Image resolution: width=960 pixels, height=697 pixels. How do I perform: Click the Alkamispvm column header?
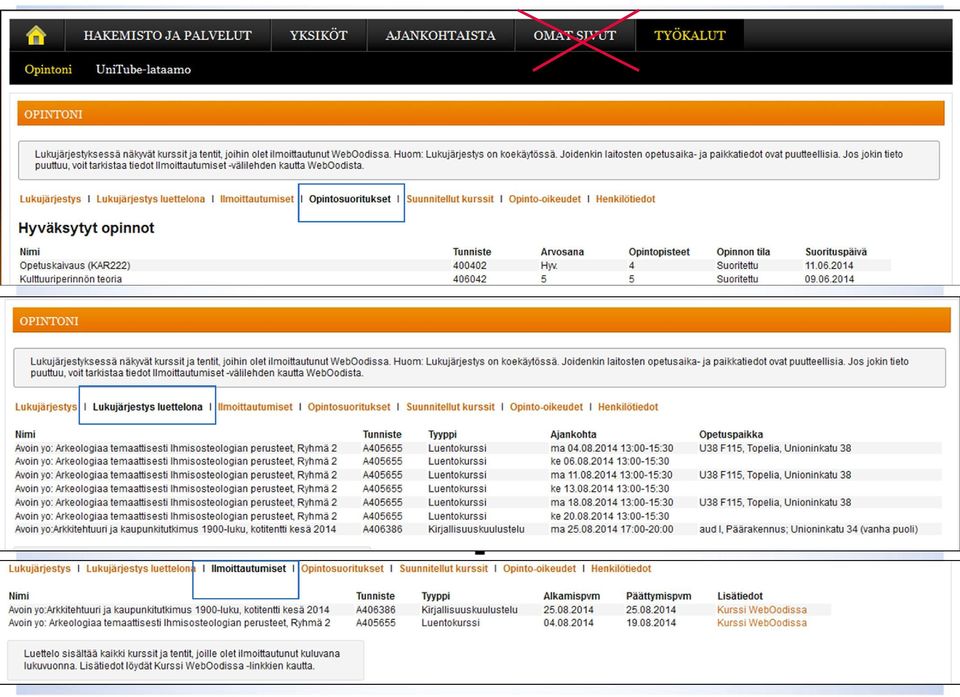tap(572, 596)
